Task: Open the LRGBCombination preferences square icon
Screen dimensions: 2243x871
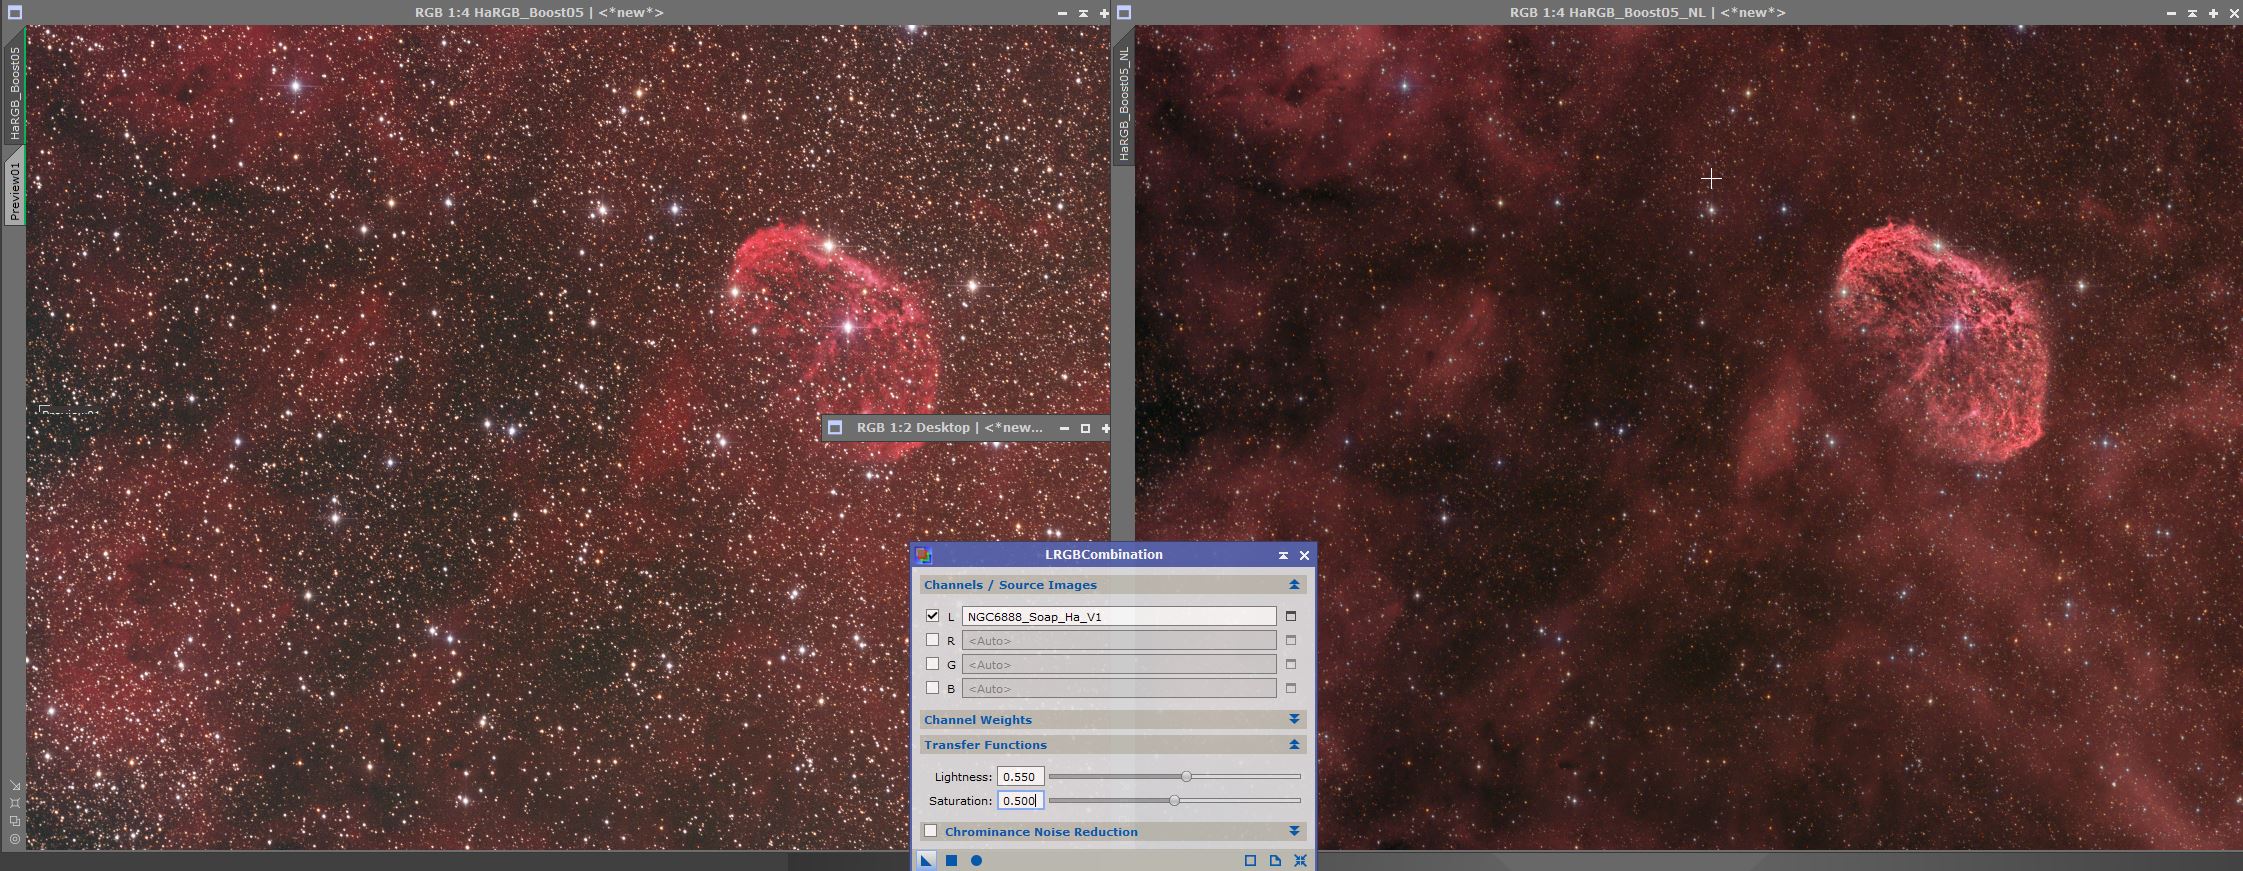Action: click(1250, 860)
